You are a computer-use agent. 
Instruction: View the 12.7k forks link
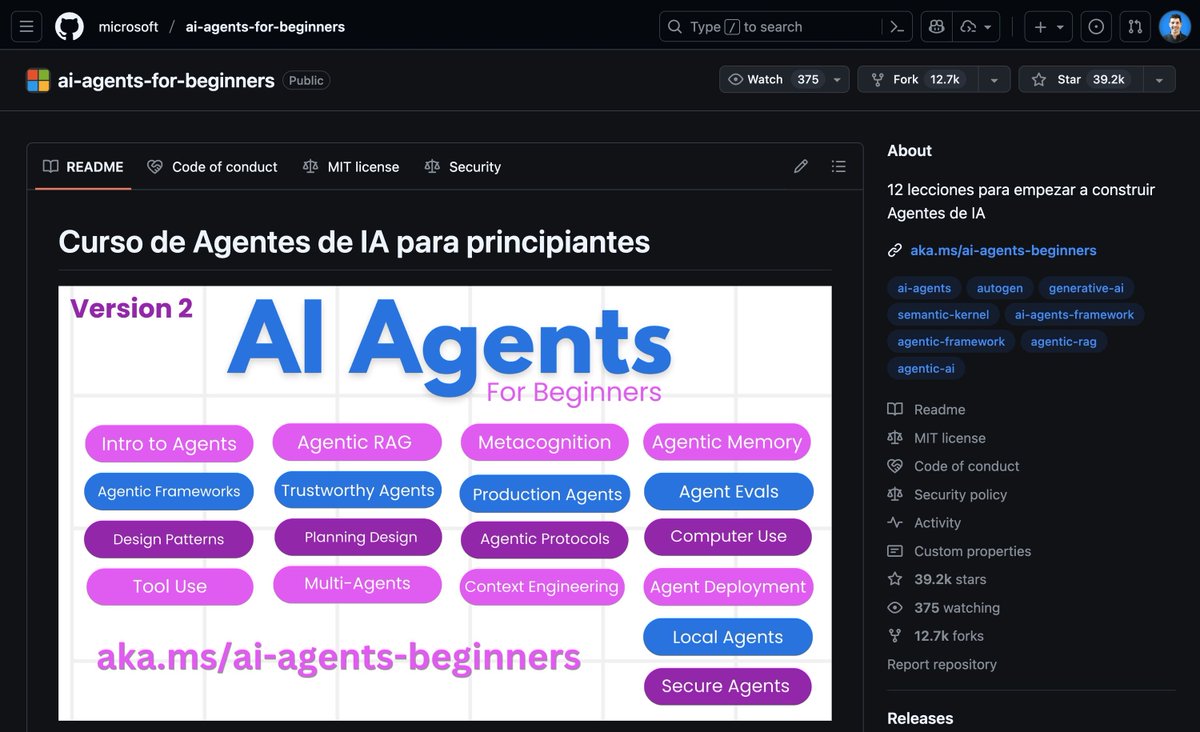[936, 636]
